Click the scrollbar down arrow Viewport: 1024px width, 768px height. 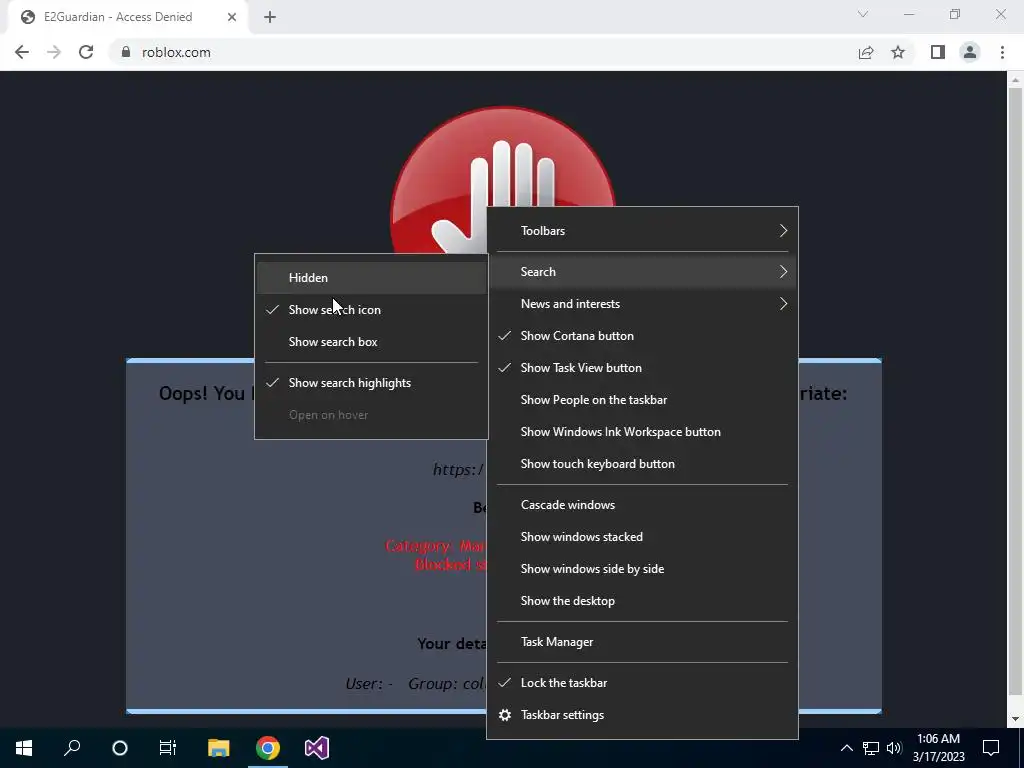pyautogui.click(x=1015, y=720)
